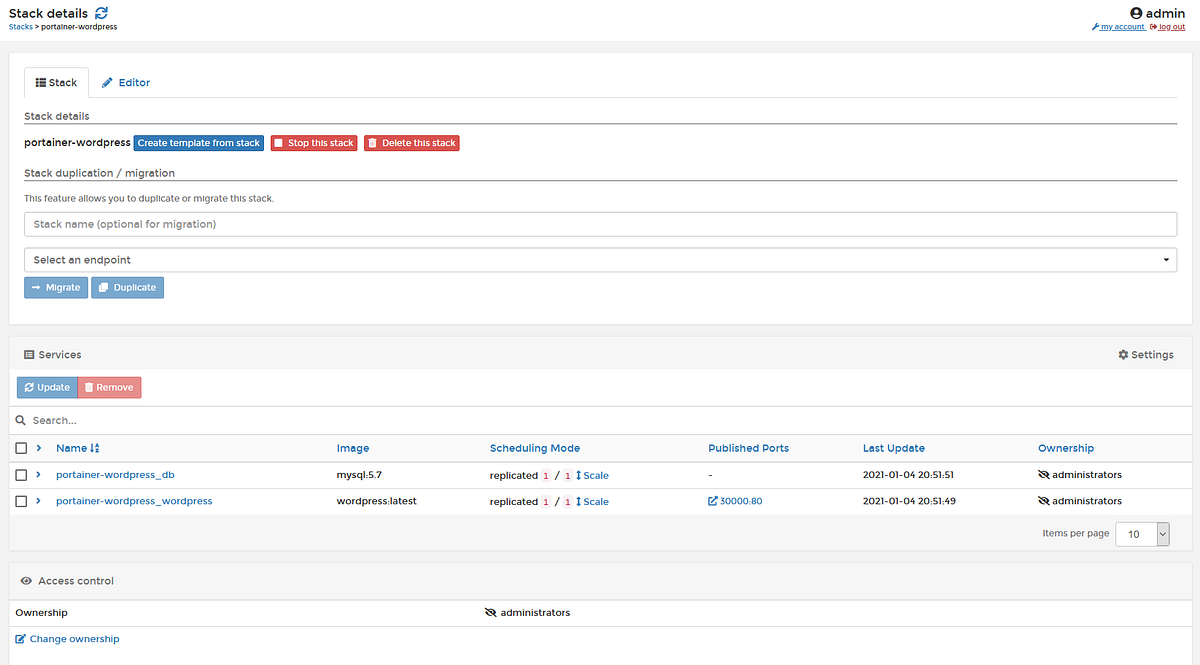
Task: Open the Select an endpoint dropdown
Action: click(600, 260)
